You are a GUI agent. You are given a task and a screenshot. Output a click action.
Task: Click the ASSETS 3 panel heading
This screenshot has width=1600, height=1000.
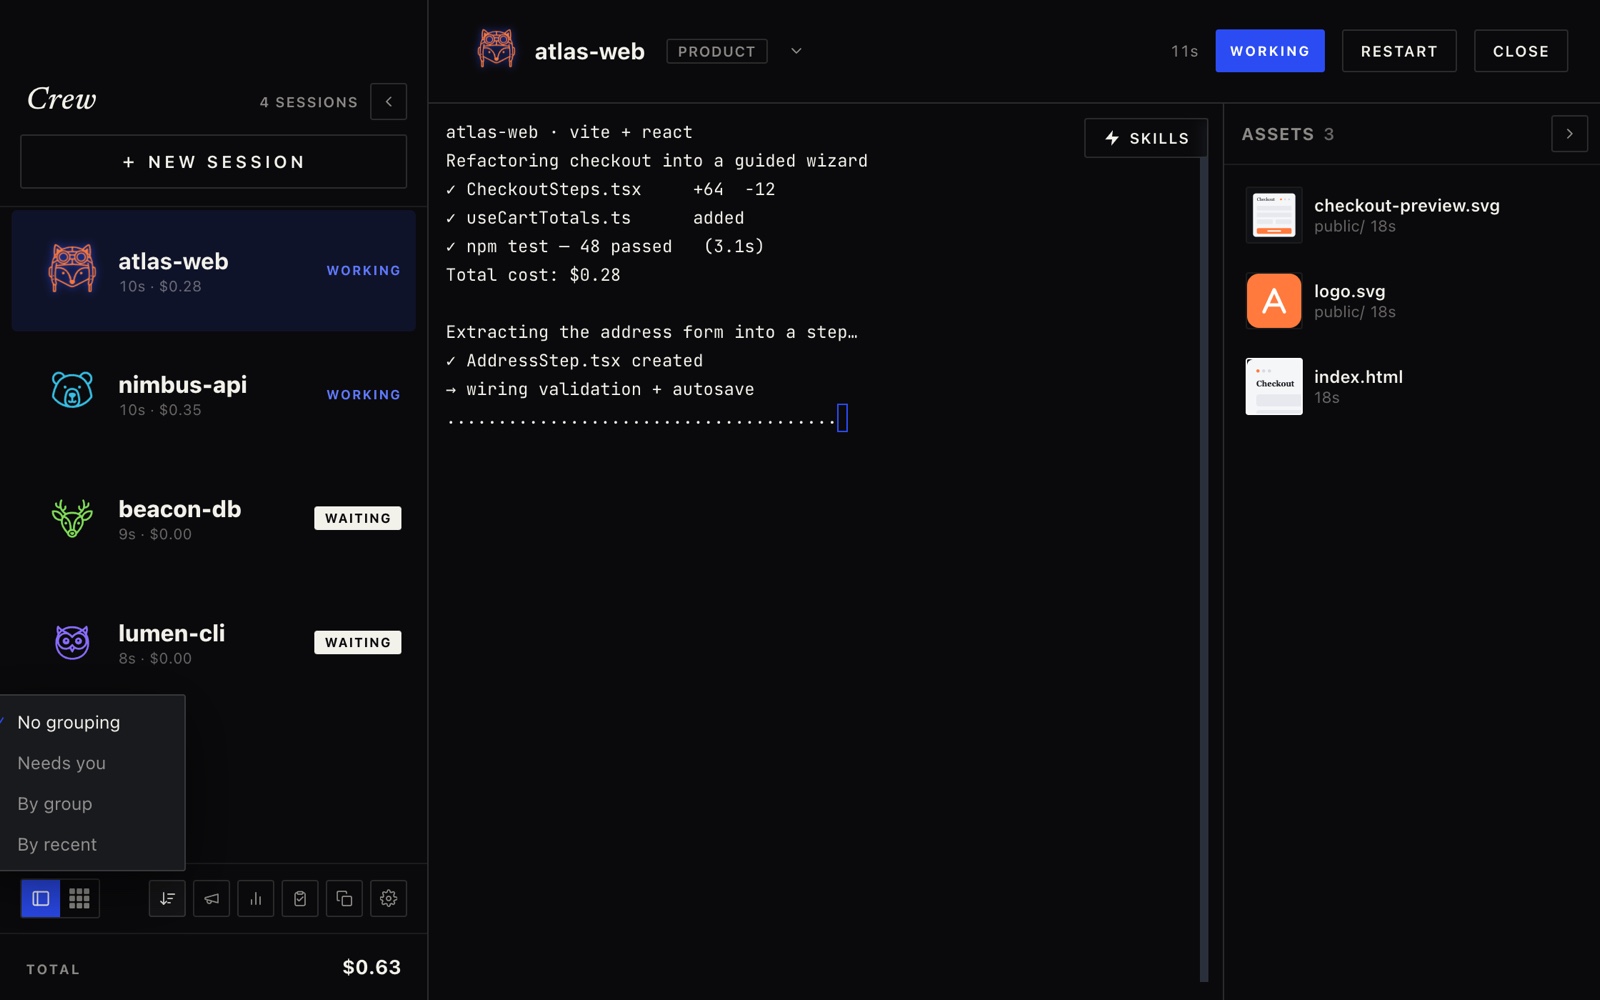coord(1288,134)
